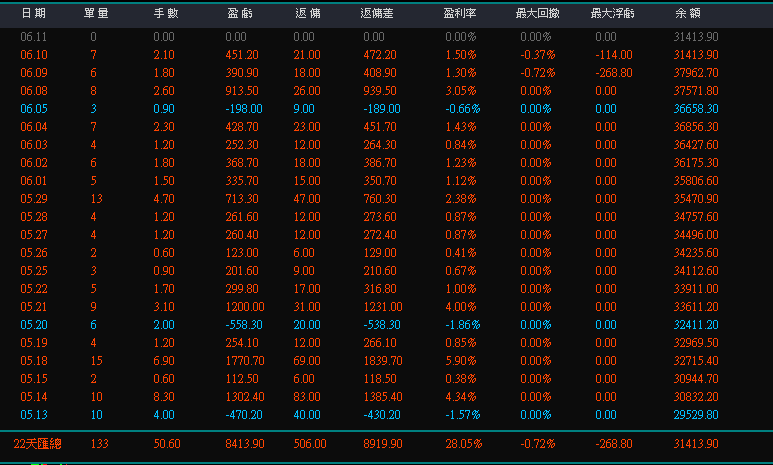
Task: Click the 最大浮虧 column header
Action: (x=612, y=13)
